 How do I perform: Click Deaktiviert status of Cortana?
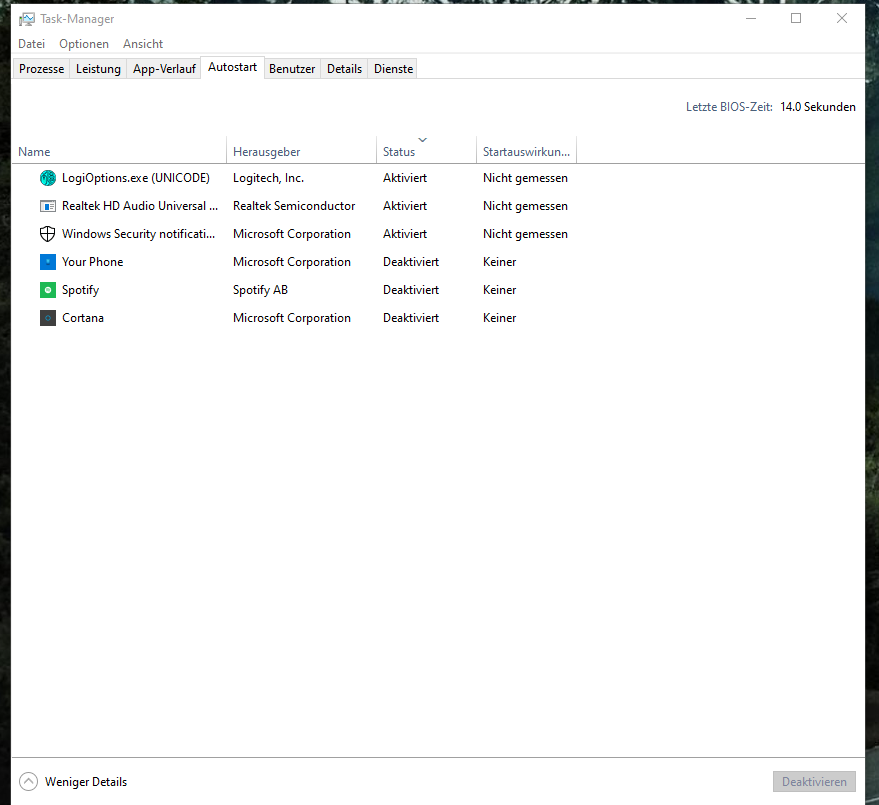click(411, 318)
